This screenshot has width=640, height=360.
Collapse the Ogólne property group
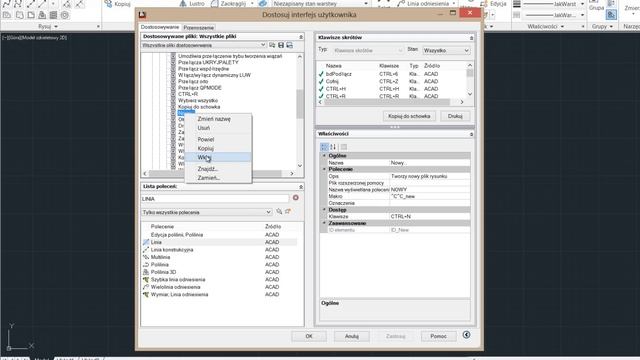pos(324,156)
